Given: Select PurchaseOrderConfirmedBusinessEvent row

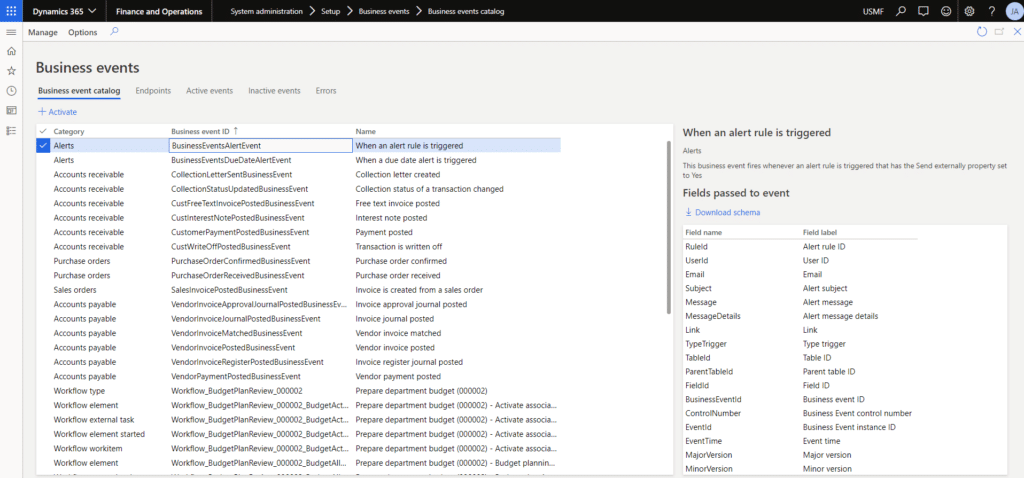Looking at the screenshot, I should click(298, 261).
